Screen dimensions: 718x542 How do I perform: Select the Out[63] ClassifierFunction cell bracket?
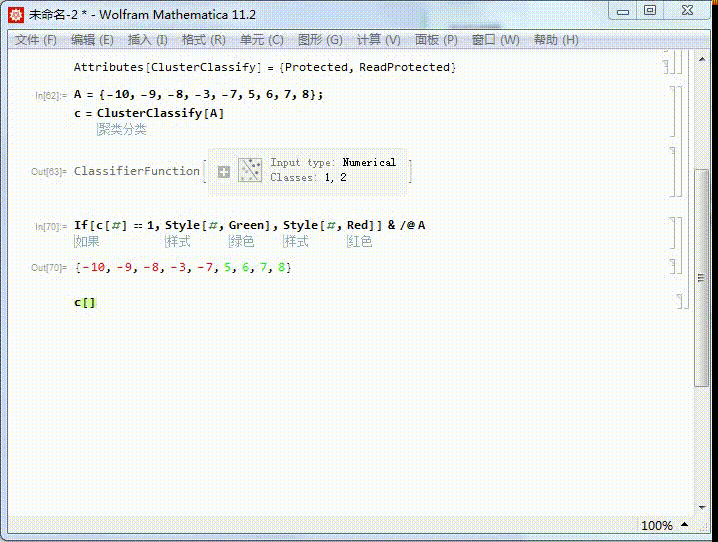pyautogui.click(x=673, y=172)
